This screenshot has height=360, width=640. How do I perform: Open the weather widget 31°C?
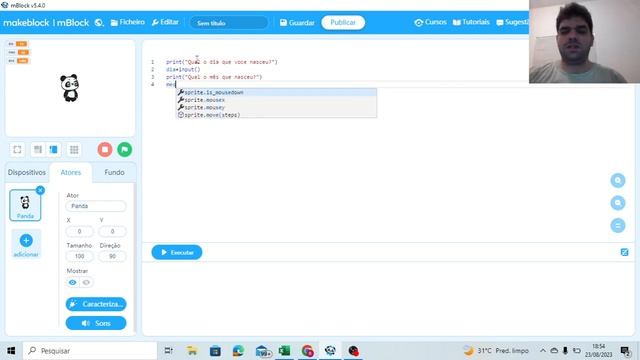tap(496, 351)
